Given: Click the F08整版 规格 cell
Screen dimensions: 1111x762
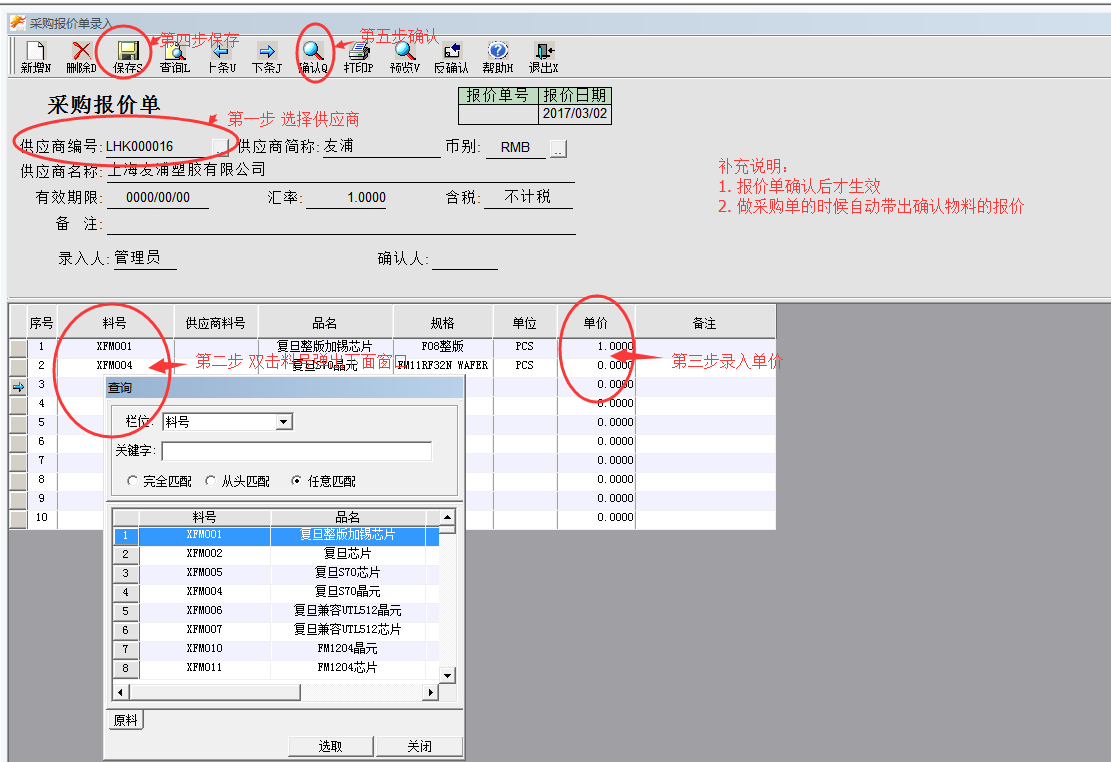Looking at the screenshot, I should pos(443,347).
